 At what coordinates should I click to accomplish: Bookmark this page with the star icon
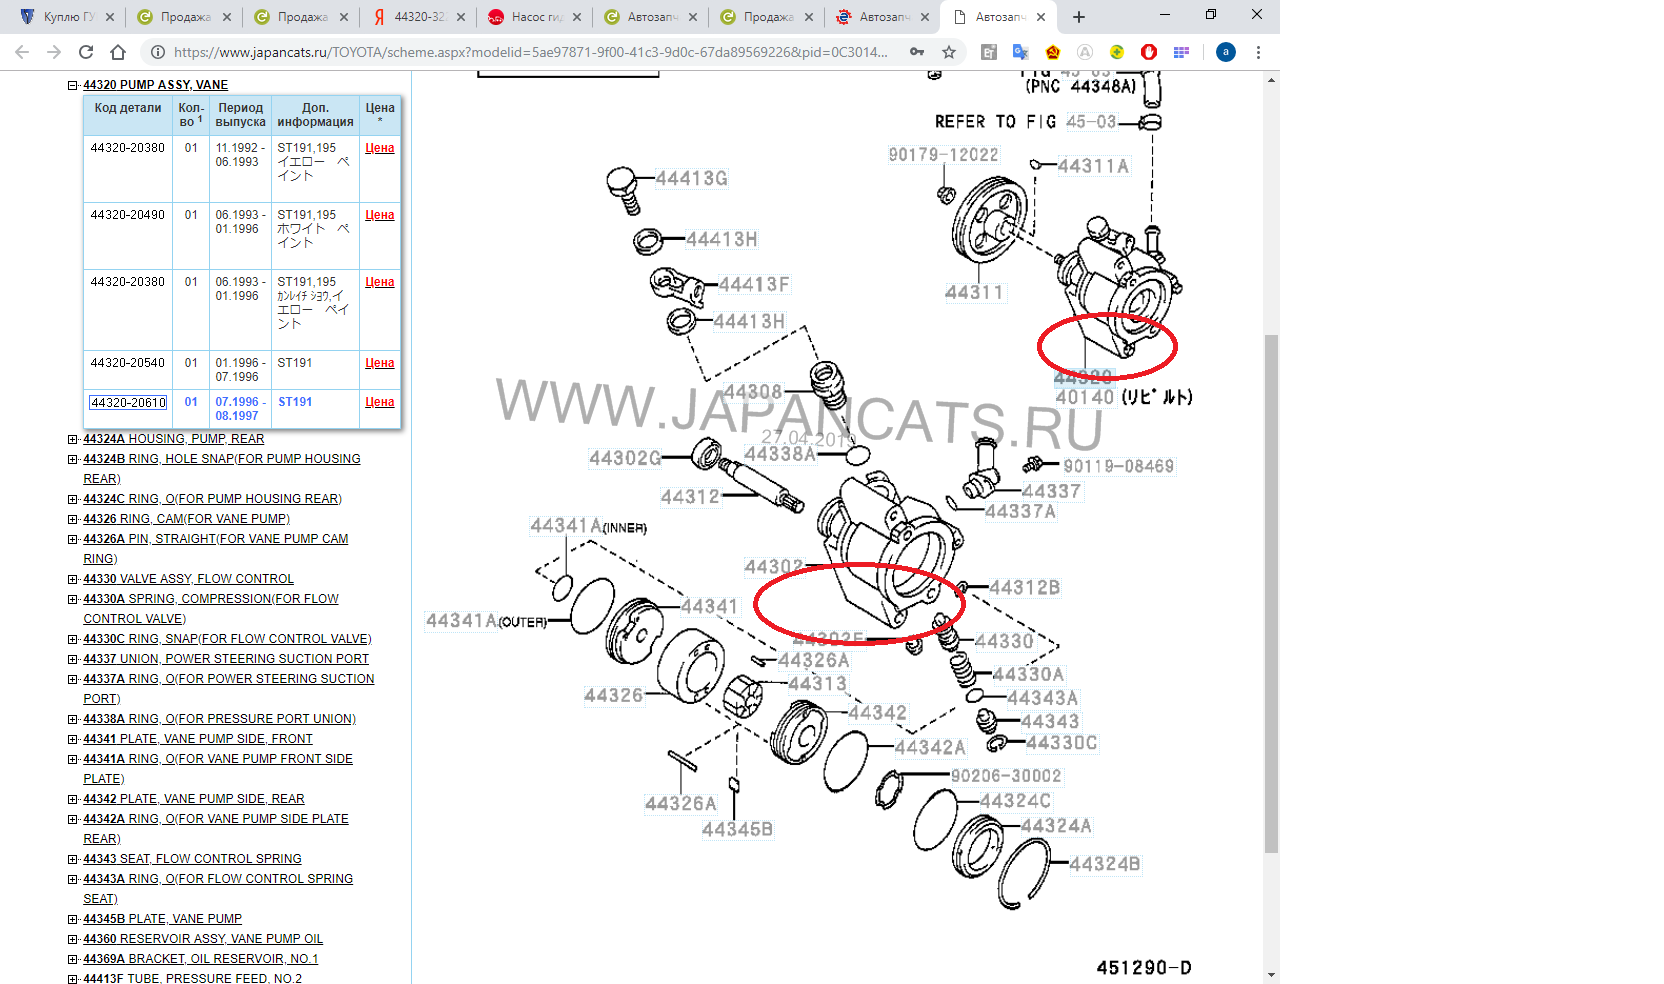coord(949,52)
